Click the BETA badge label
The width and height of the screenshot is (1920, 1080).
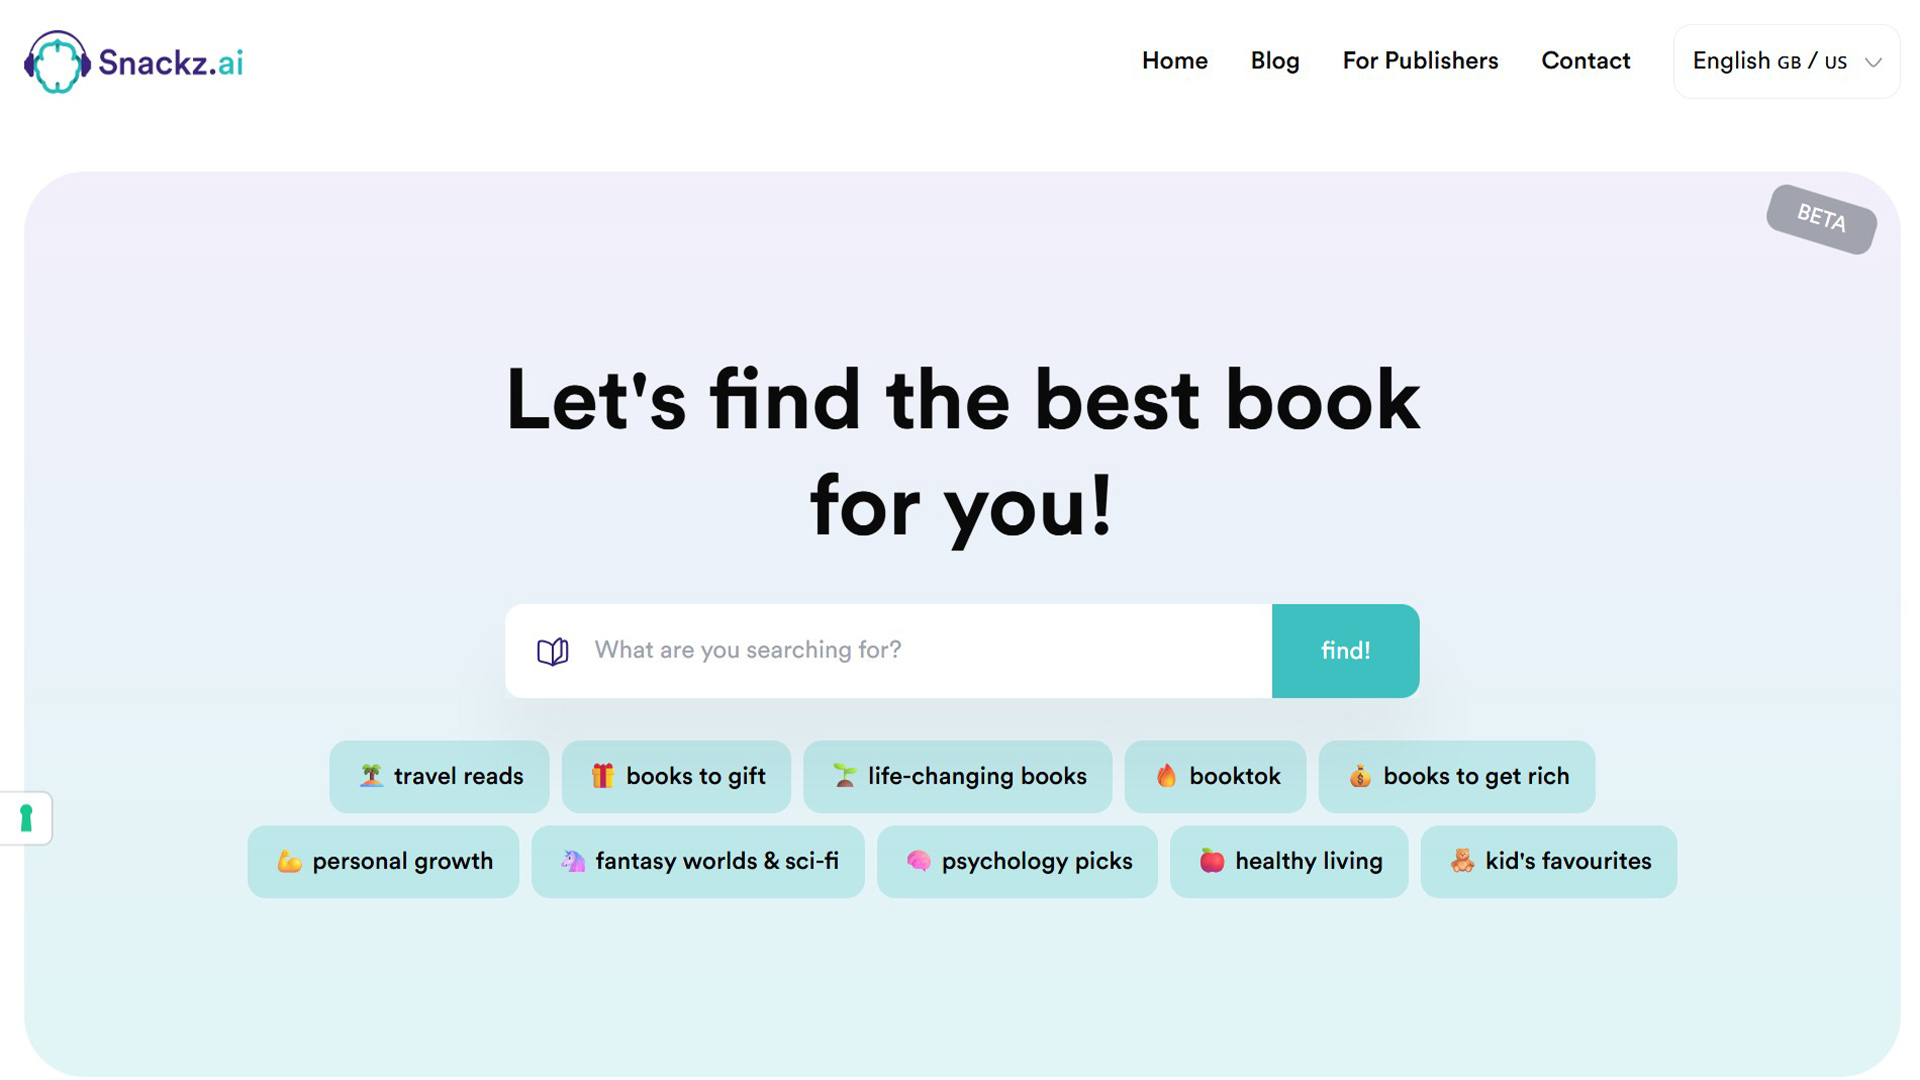coord(1821,219)
